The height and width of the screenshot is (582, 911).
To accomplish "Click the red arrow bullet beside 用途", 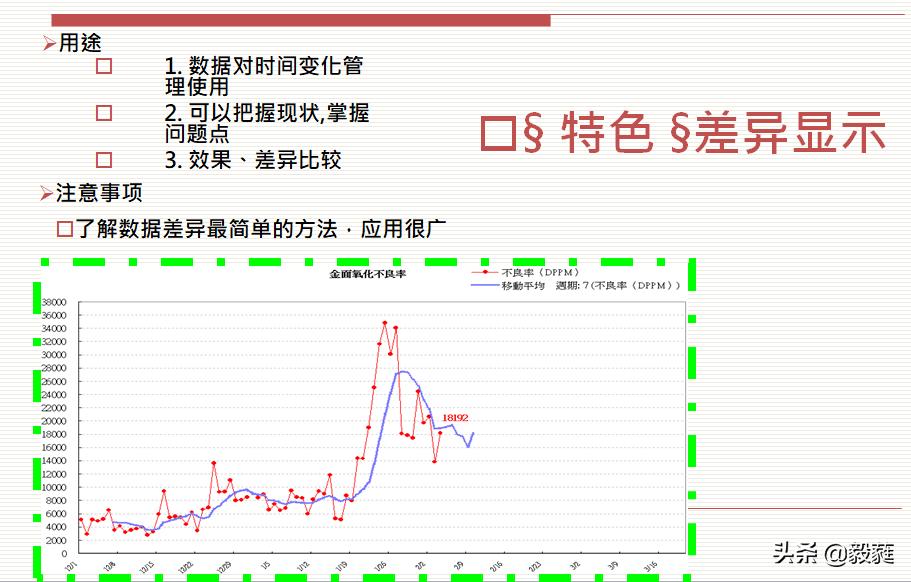I will pos(46,44).
